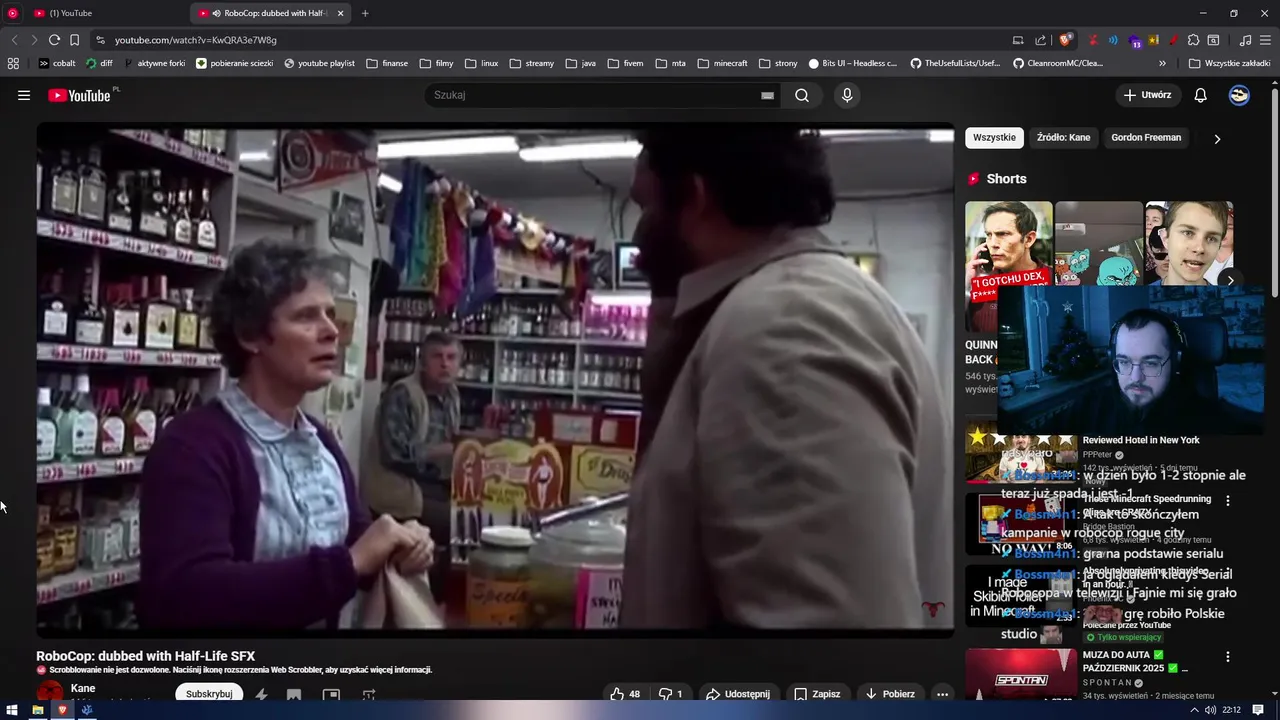Download the video with Pobierz
This screenshot has width=1280, height=720.
(x=889, y=693)
